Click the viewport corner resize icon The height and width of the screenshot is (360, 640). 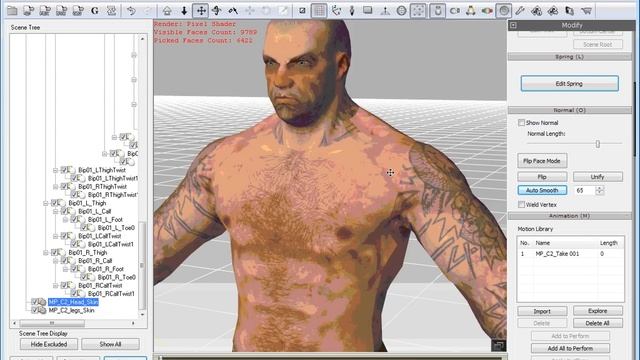click(498, 345)
